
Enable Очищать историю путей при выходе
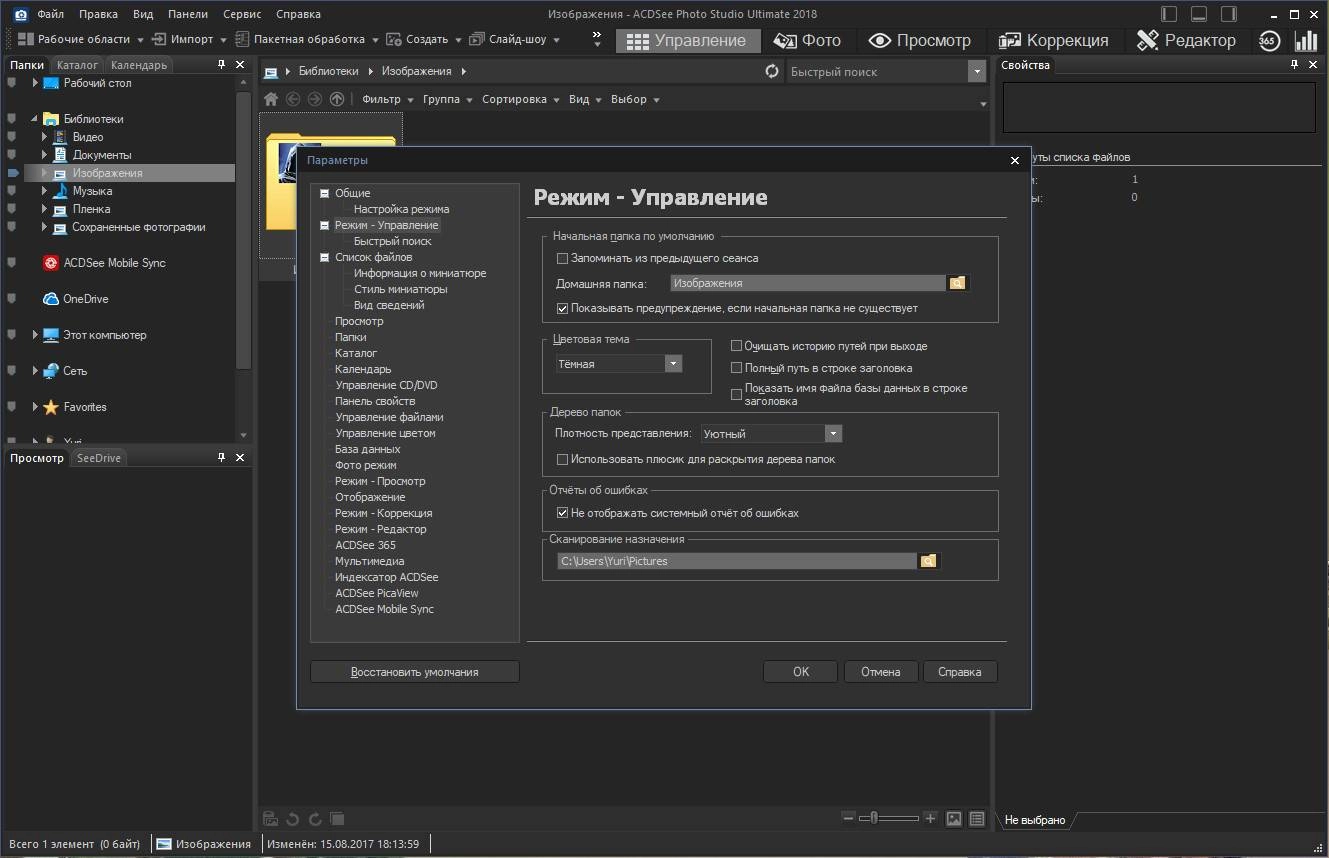[736, 346]
